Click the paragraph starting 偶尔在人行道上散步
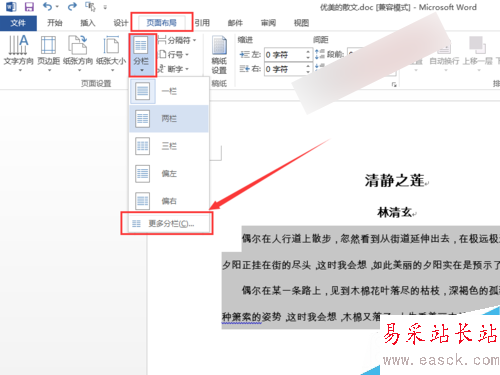 [371, 239]
